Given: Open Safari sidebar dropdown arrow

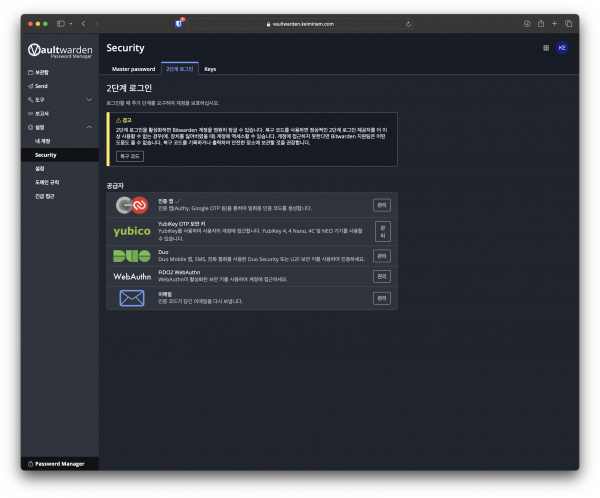Looking at the screenshot, I should click(71, 22).
